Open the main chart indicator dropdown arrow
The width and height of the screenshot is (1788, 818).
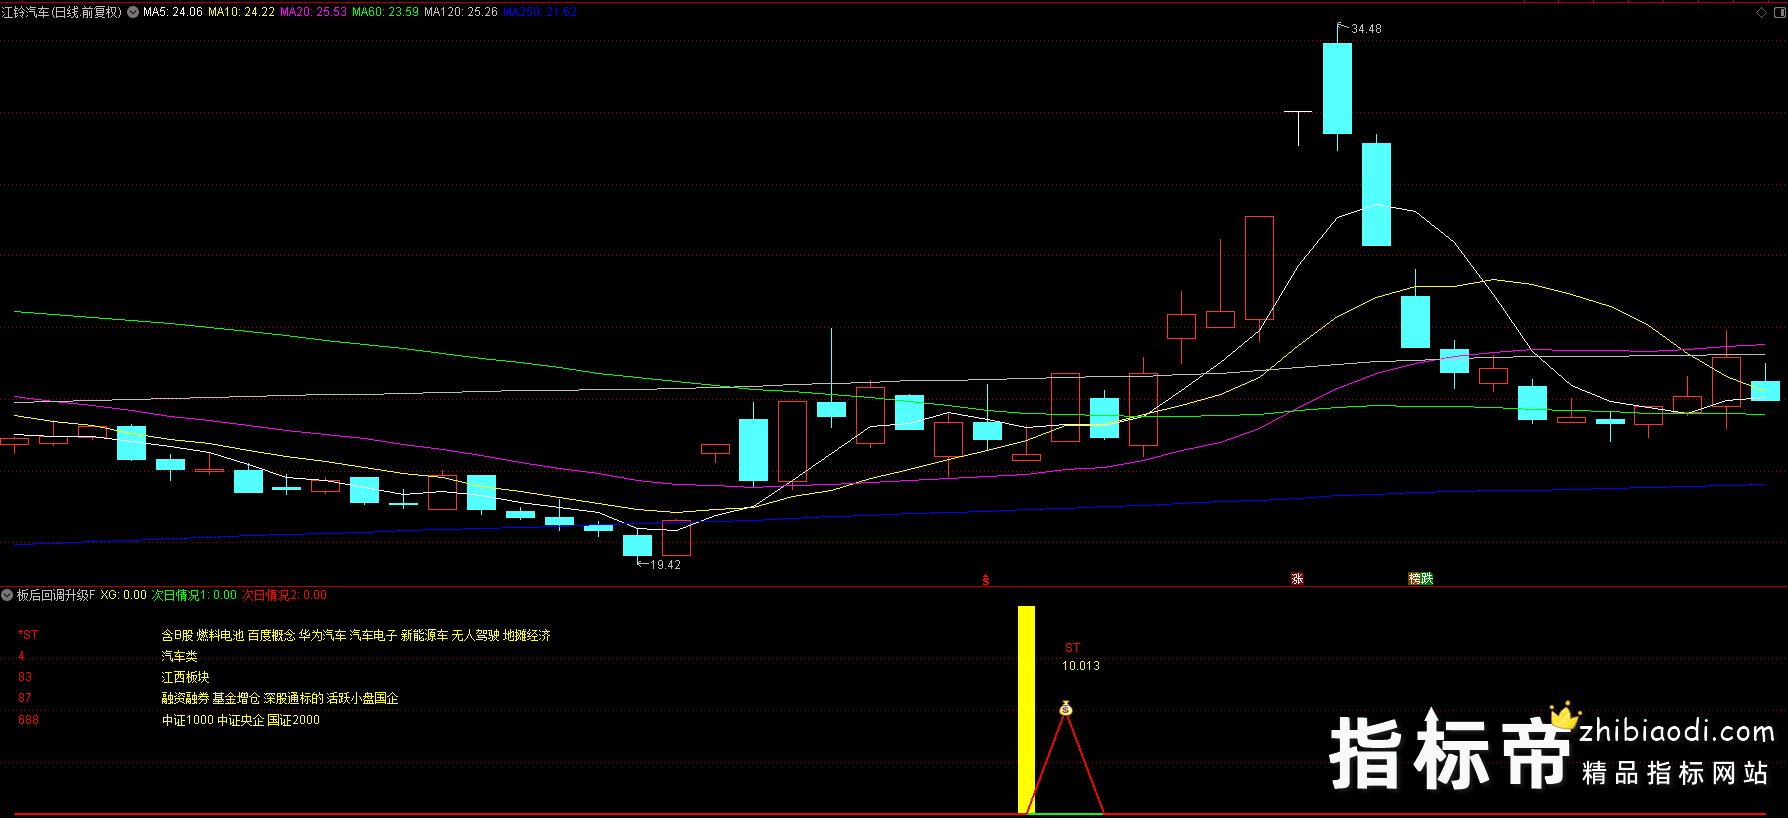point(133,12)
